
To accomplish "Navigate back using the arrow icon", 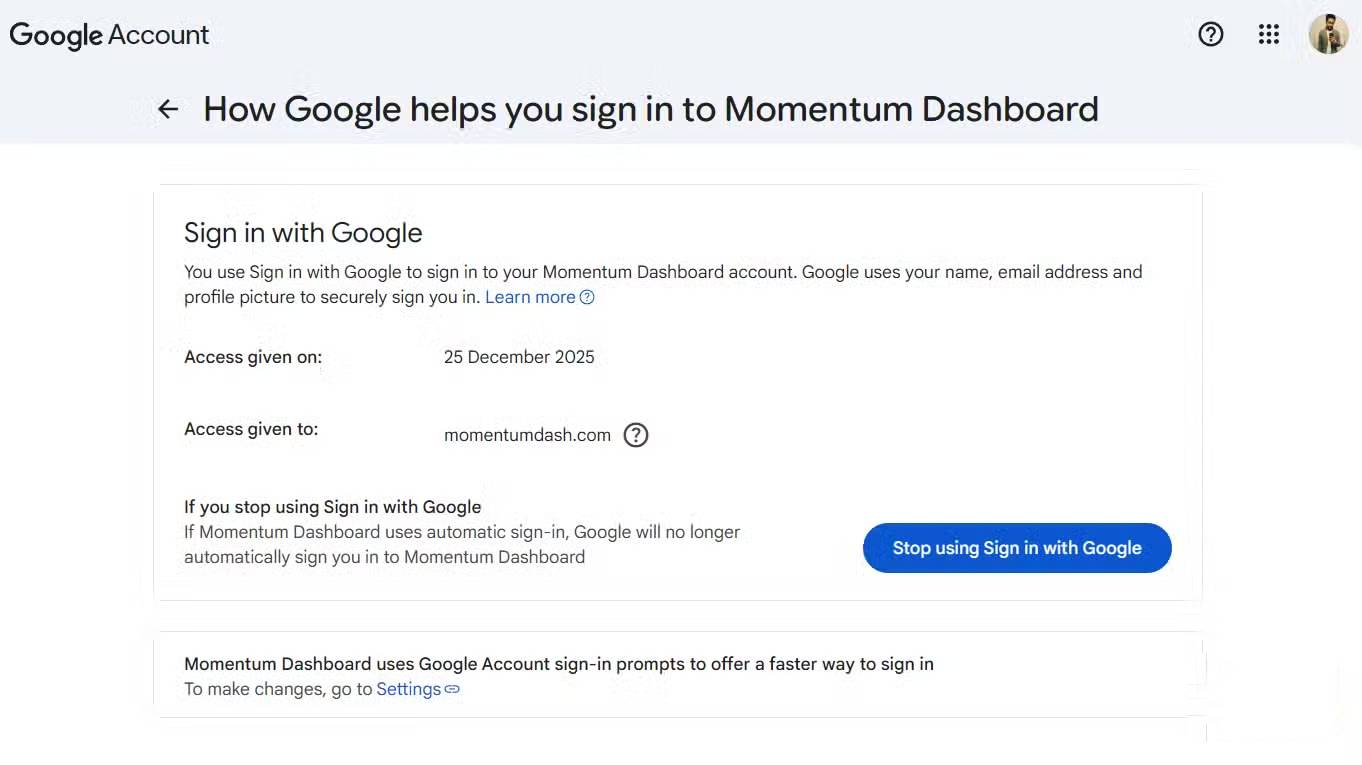I will tap(167, 109).
